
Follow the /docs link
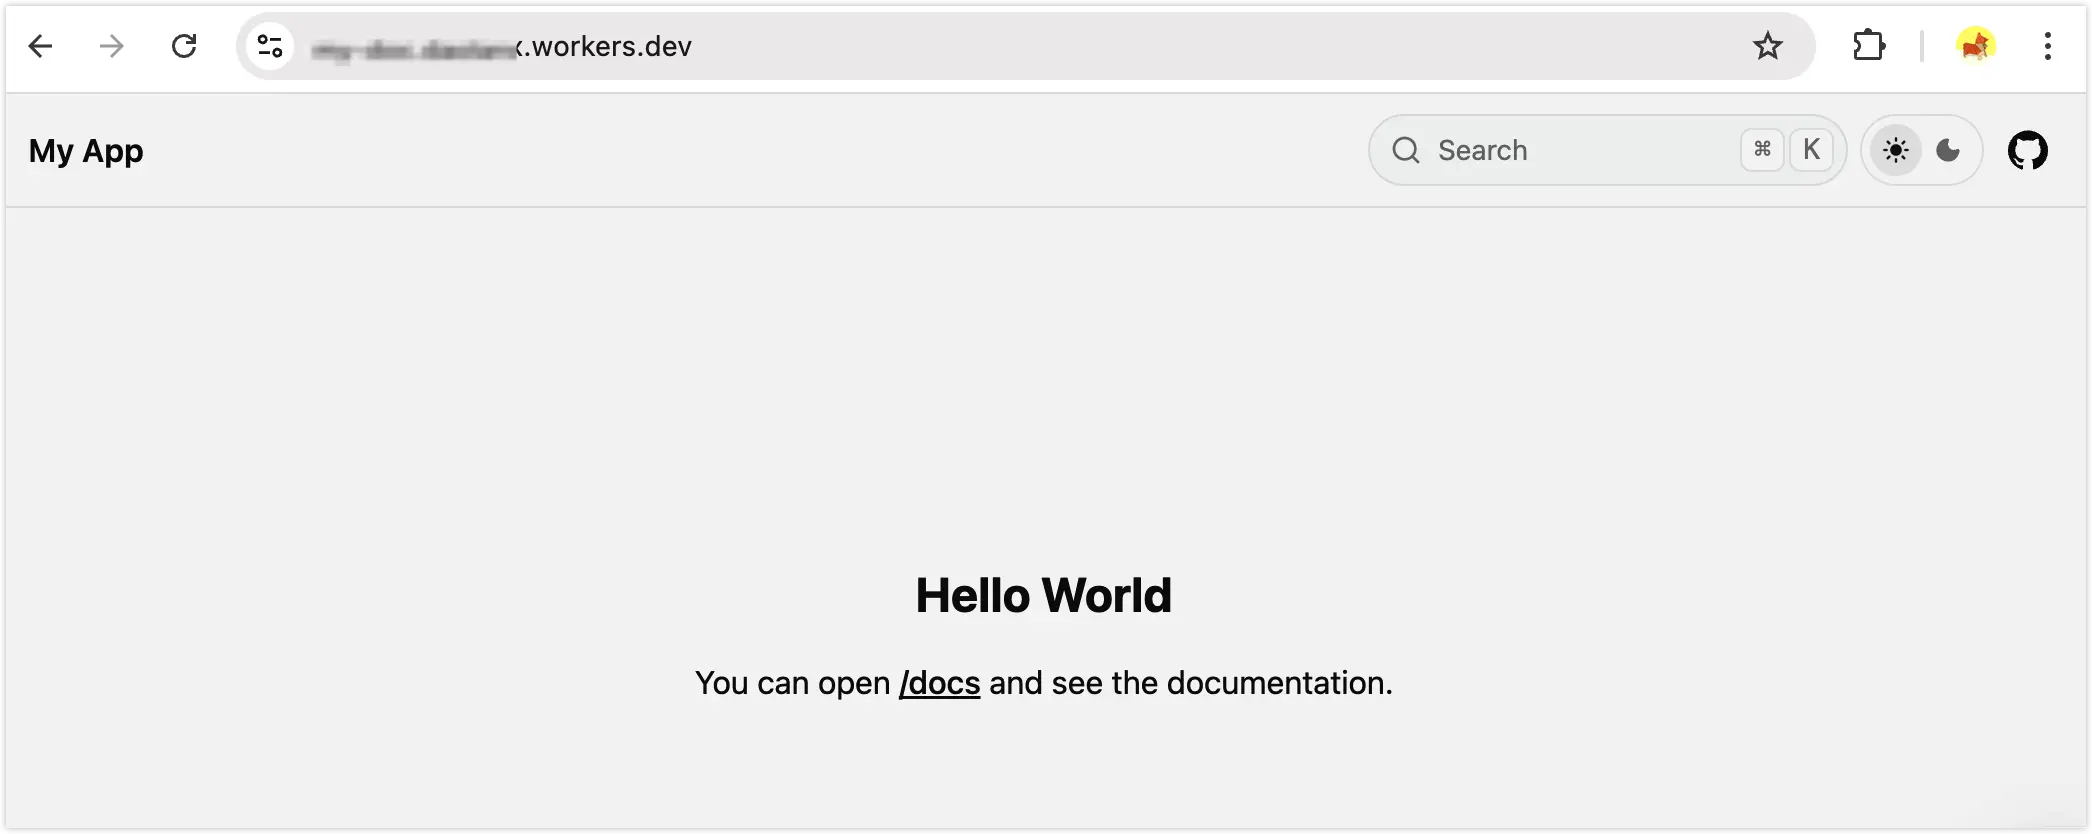coord(939,683)
